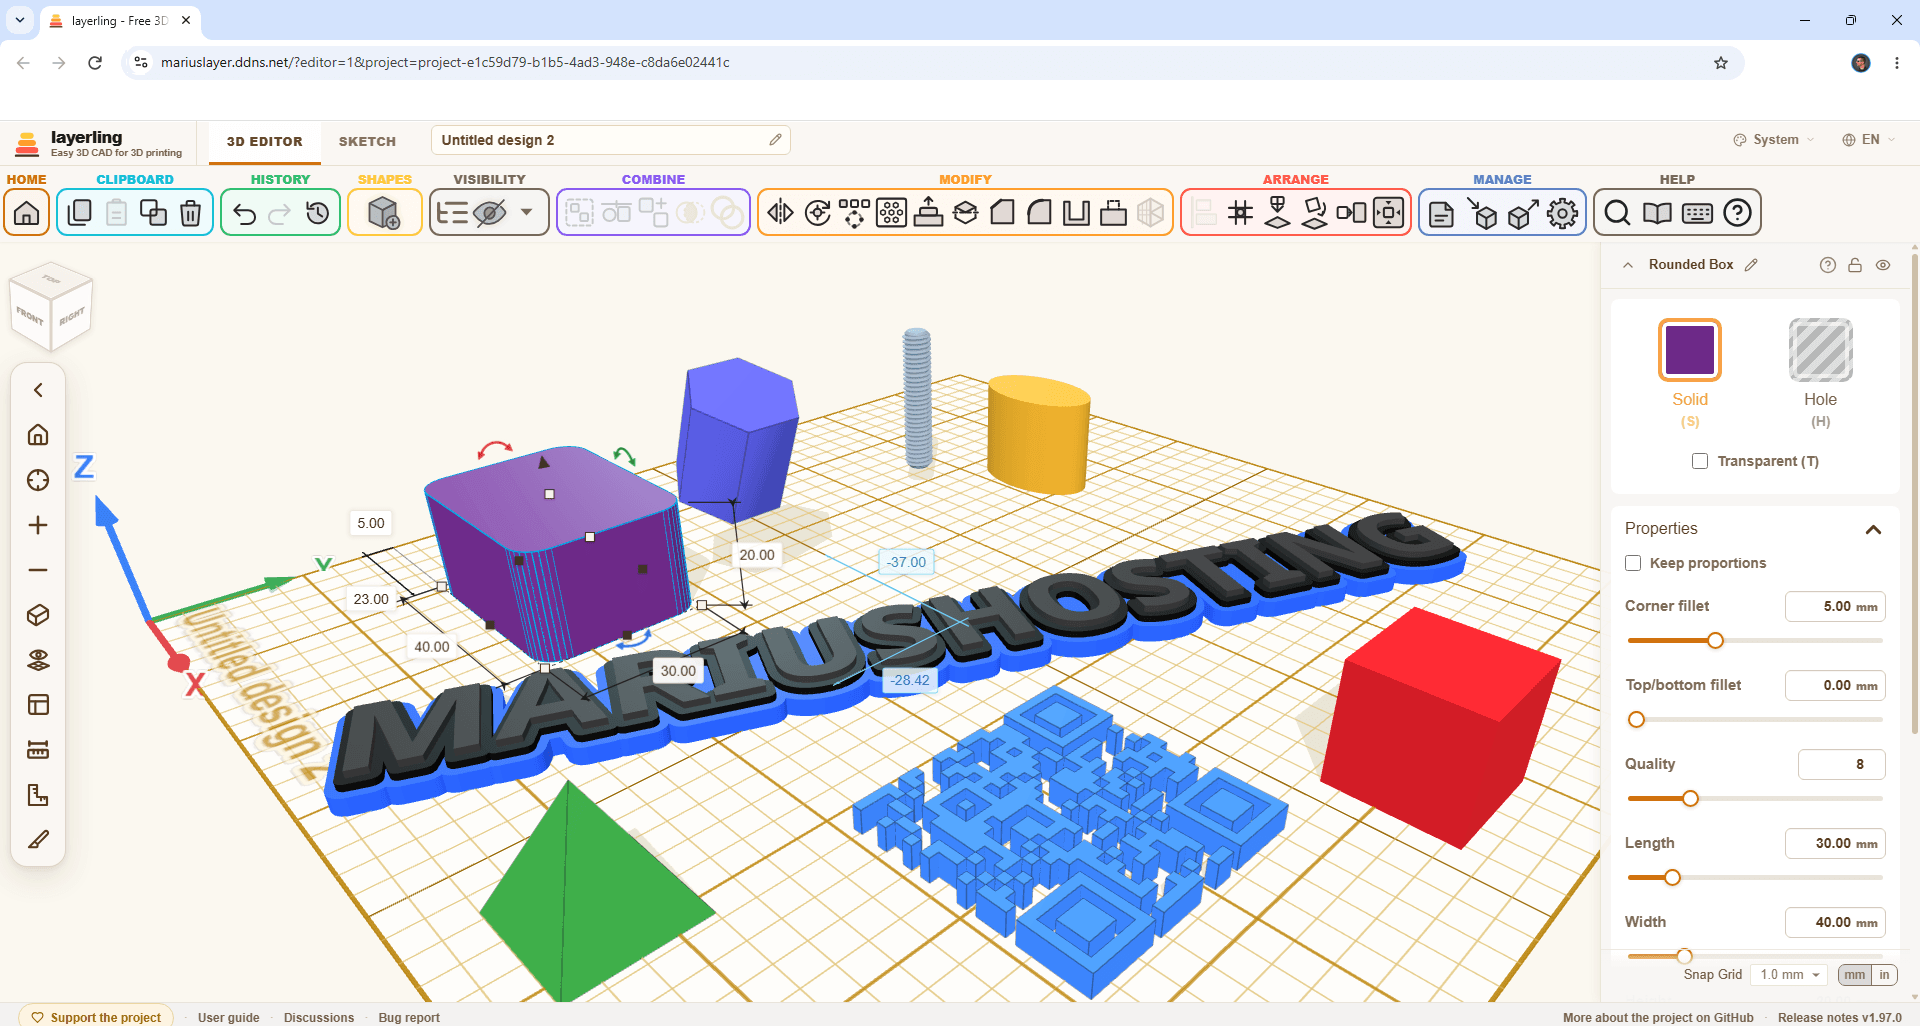This screenshot has height=1026, width=1920.
Task: Toggle Rounded Box visibility eye icon
Action: coord(1883,265)
